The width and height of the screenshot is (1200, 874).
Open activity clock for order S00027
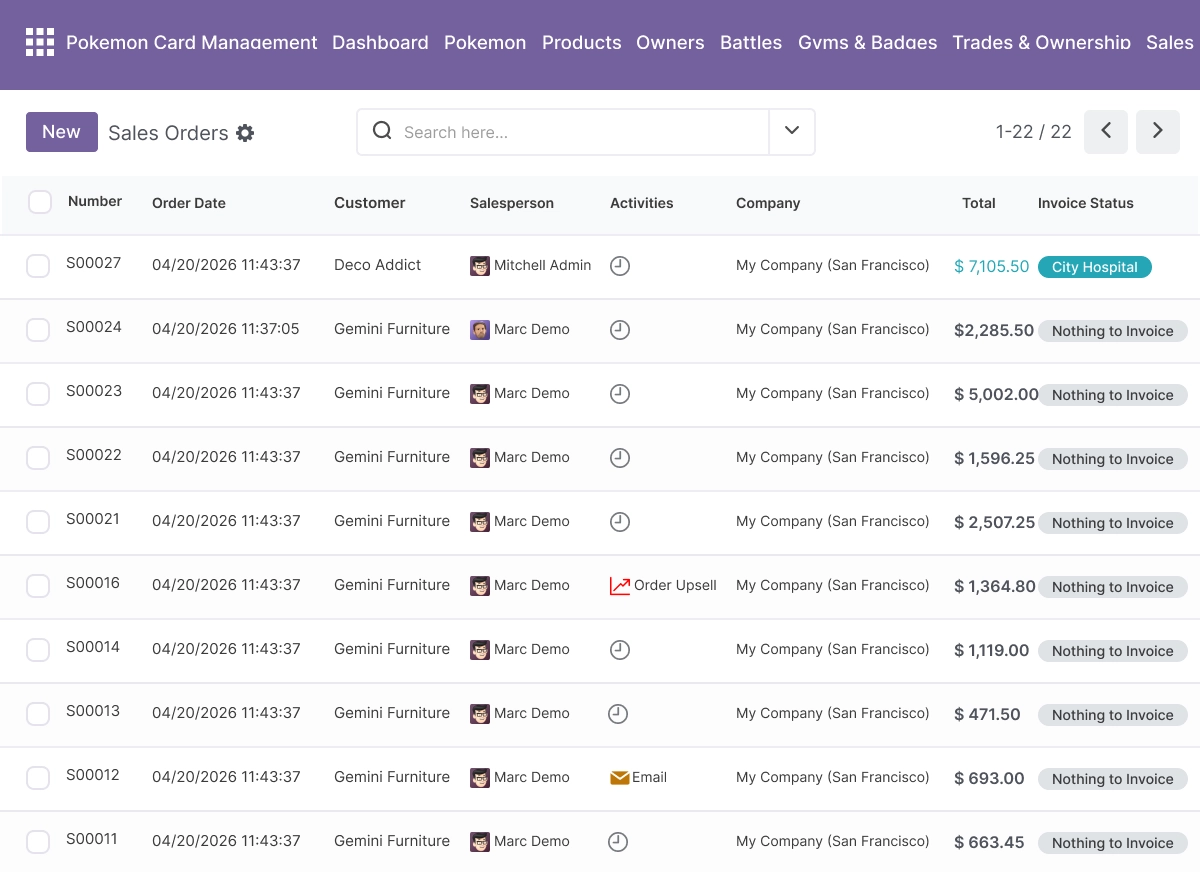(620, 266)
